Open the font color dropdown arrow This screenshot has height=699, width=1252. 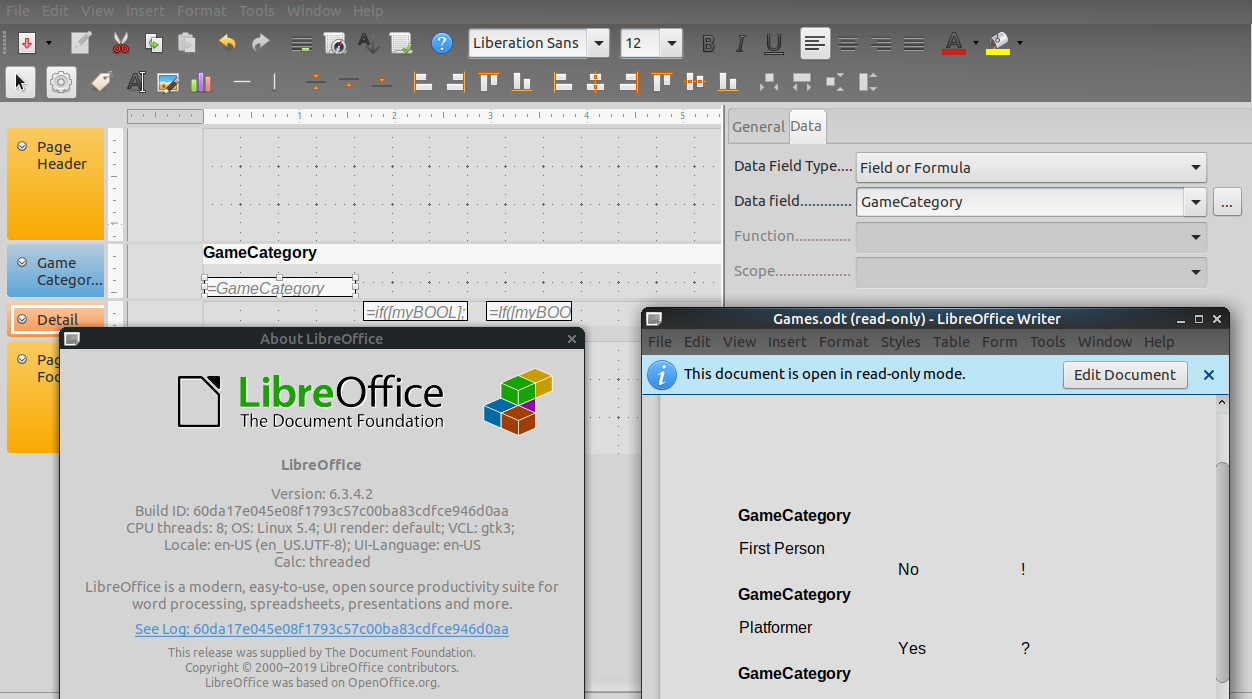[x=976, y=43]
